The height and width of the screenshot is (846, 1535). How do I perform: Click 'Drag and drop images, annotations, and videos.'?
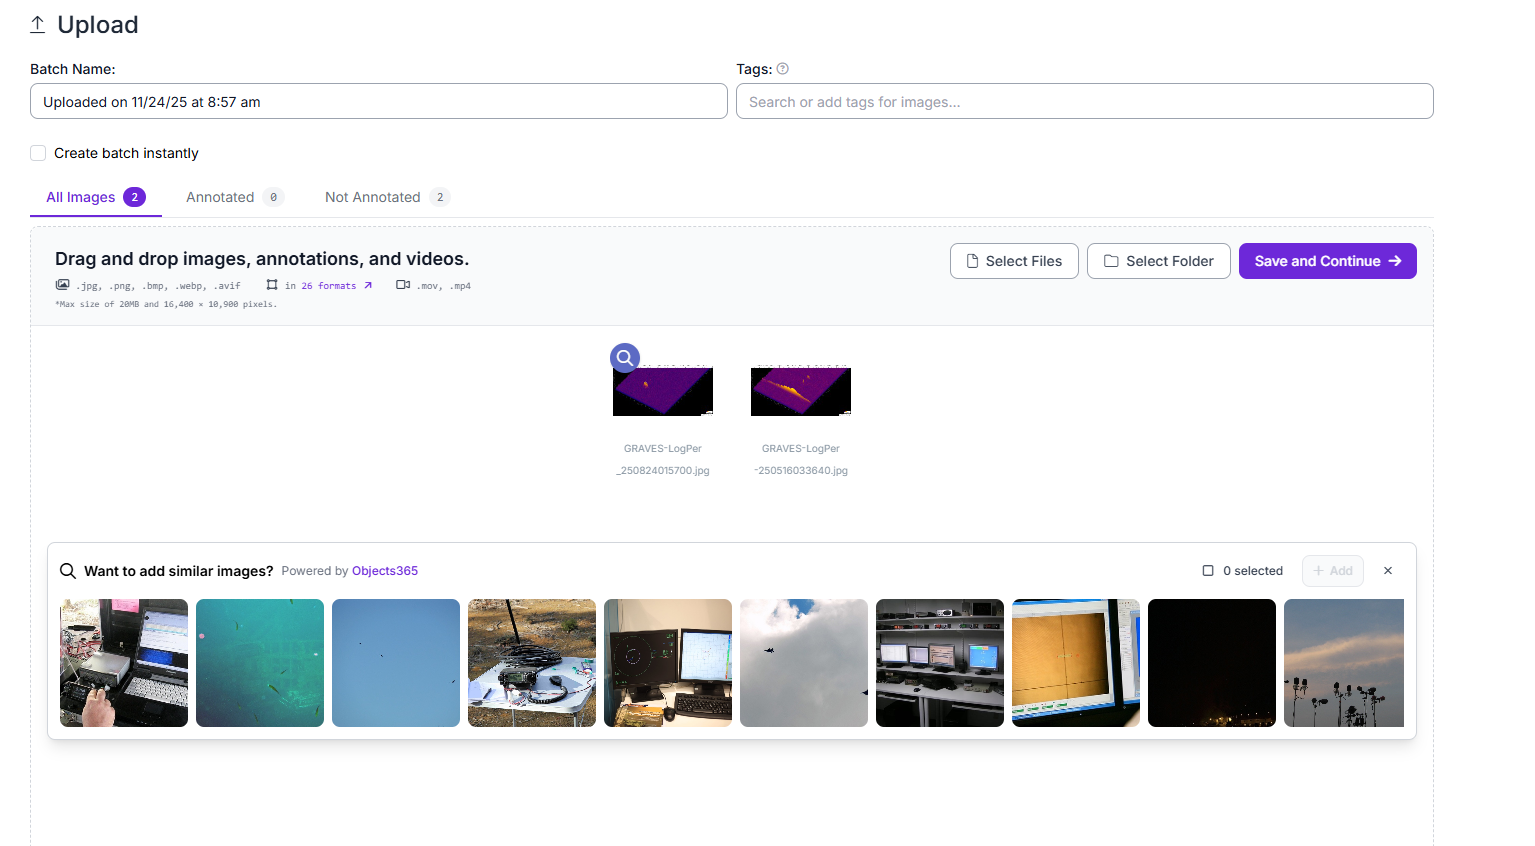[262, 259]
